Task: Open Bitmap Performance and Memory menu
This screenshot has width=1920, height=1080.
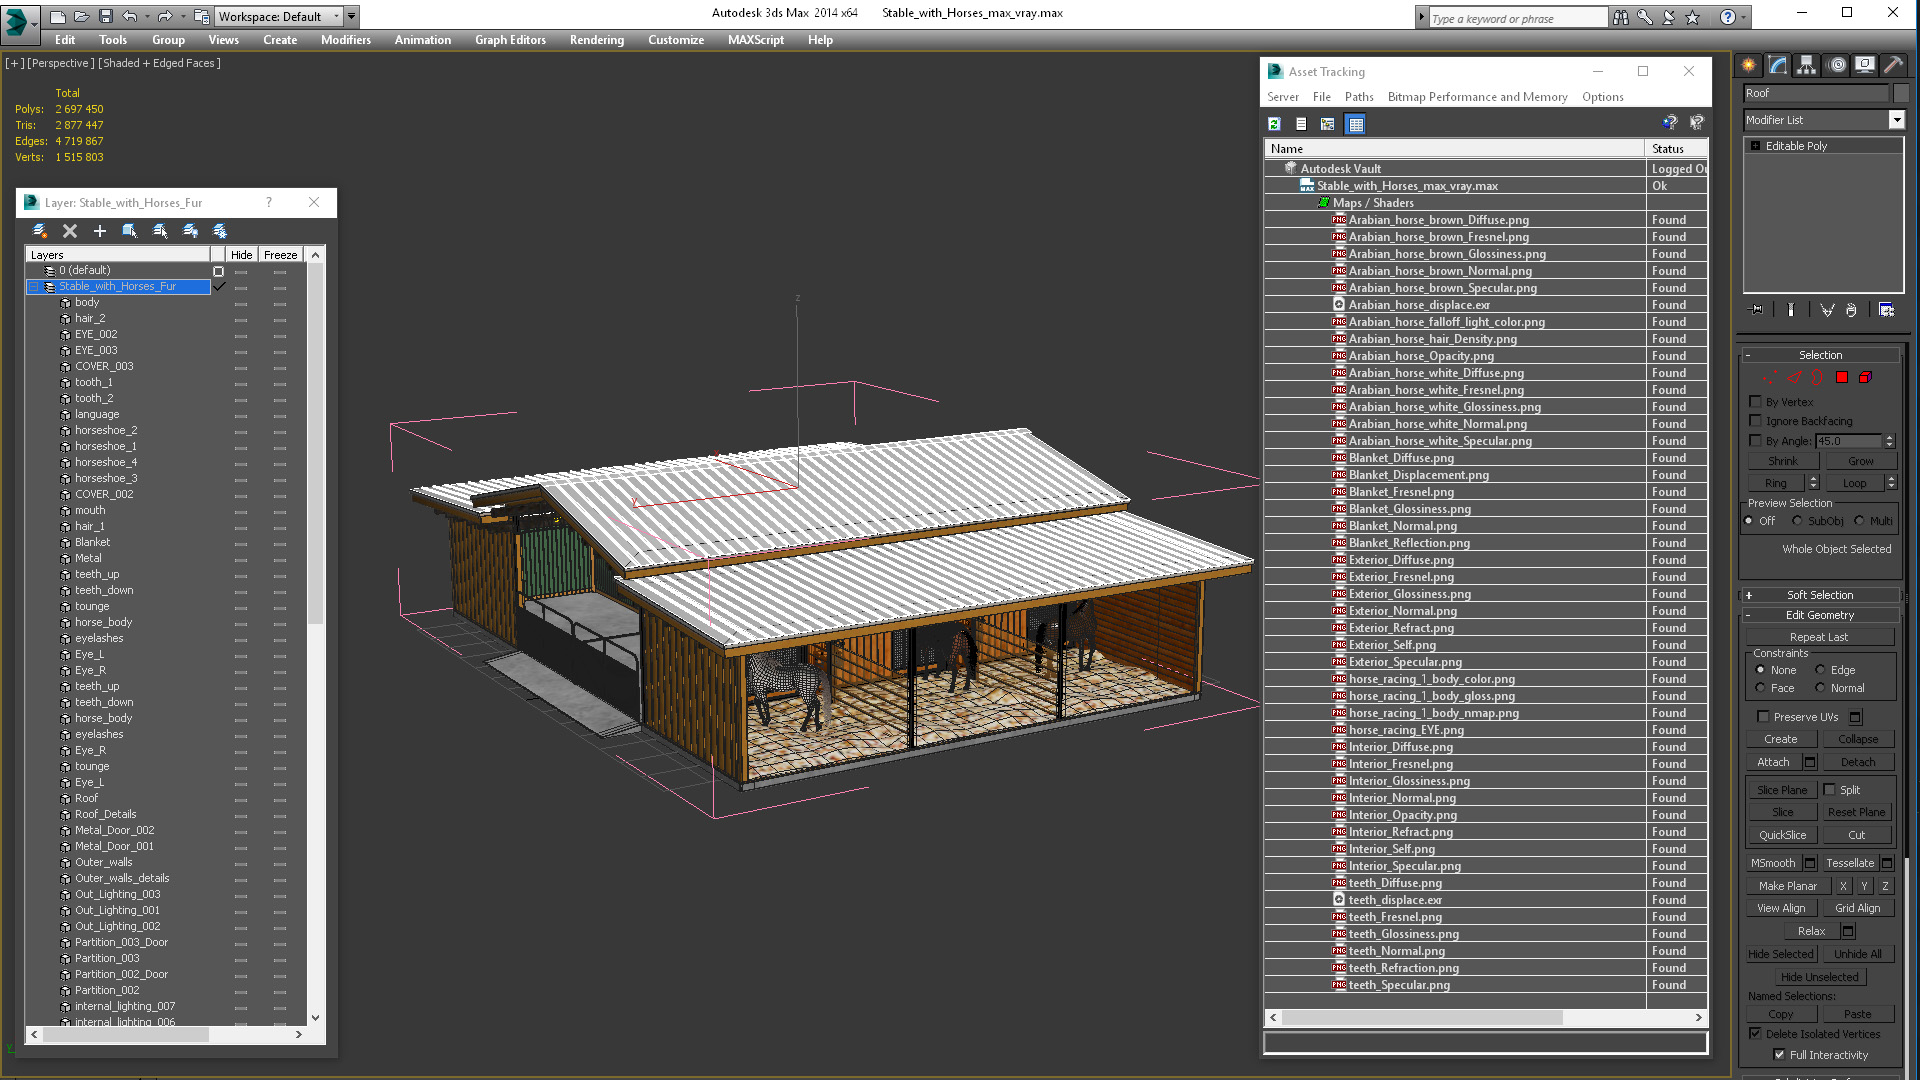Action: point(1477,97)
